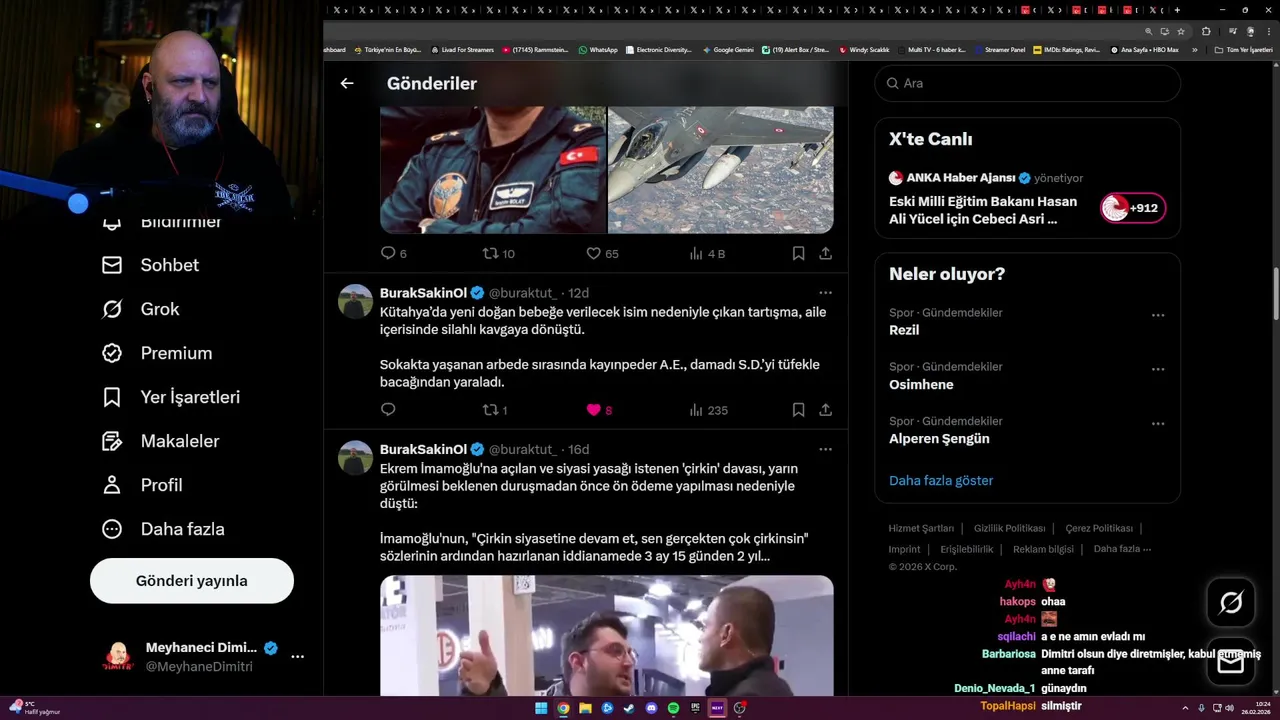This screenshot has width=1280, height=720.
Task: Open Tüm Yer İşaretleri bookmarks folder
Action: coord(1243,49)
